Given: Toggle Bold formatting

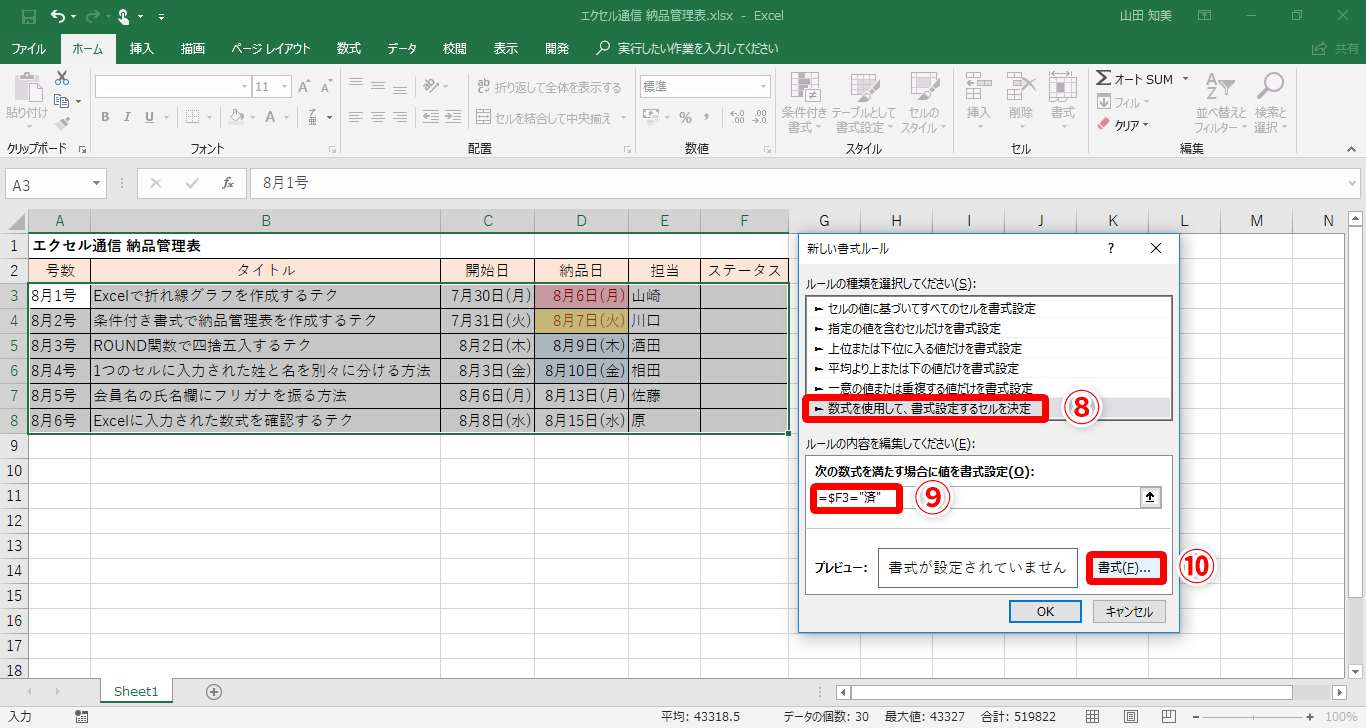Looking at the screenshot, I should (105, 117).
